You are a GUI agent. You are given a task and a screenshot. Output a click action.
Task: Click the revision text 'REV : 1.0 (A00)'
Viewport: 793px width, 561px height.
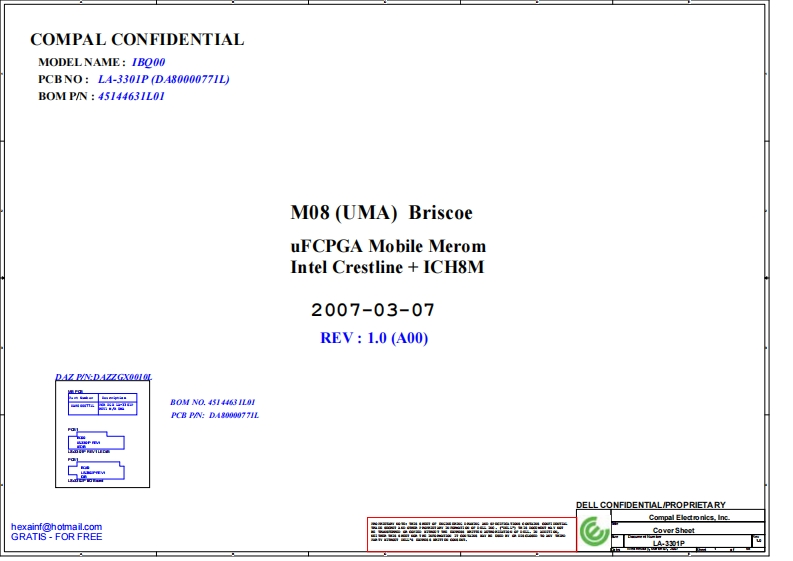(374, 338)
